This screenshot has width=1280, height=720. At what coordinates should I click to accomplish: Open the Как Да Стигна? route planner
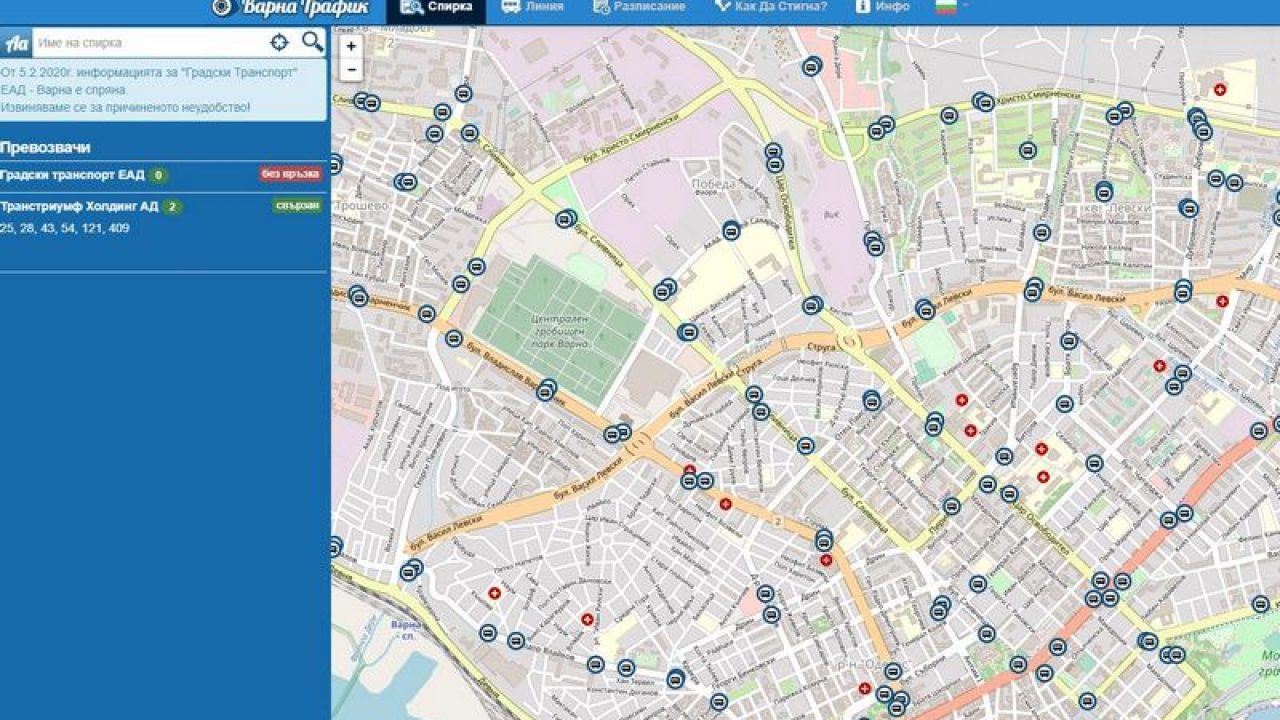click(770, 7)
